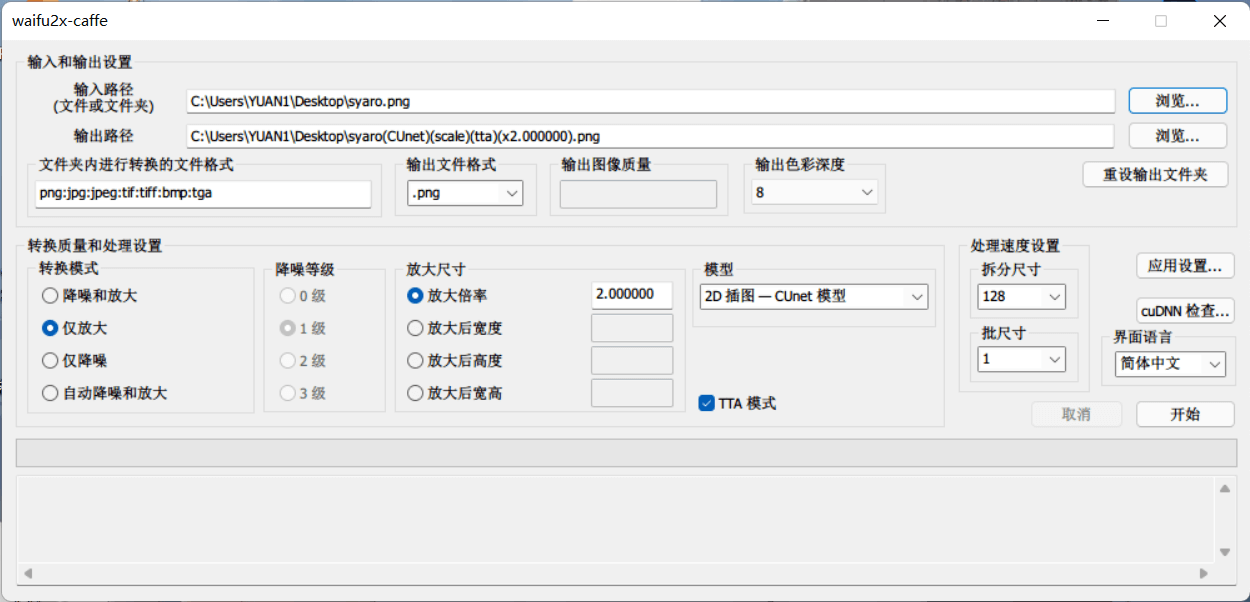
Task: Click the 输出图像质量 field
Action: pos(638,194)
